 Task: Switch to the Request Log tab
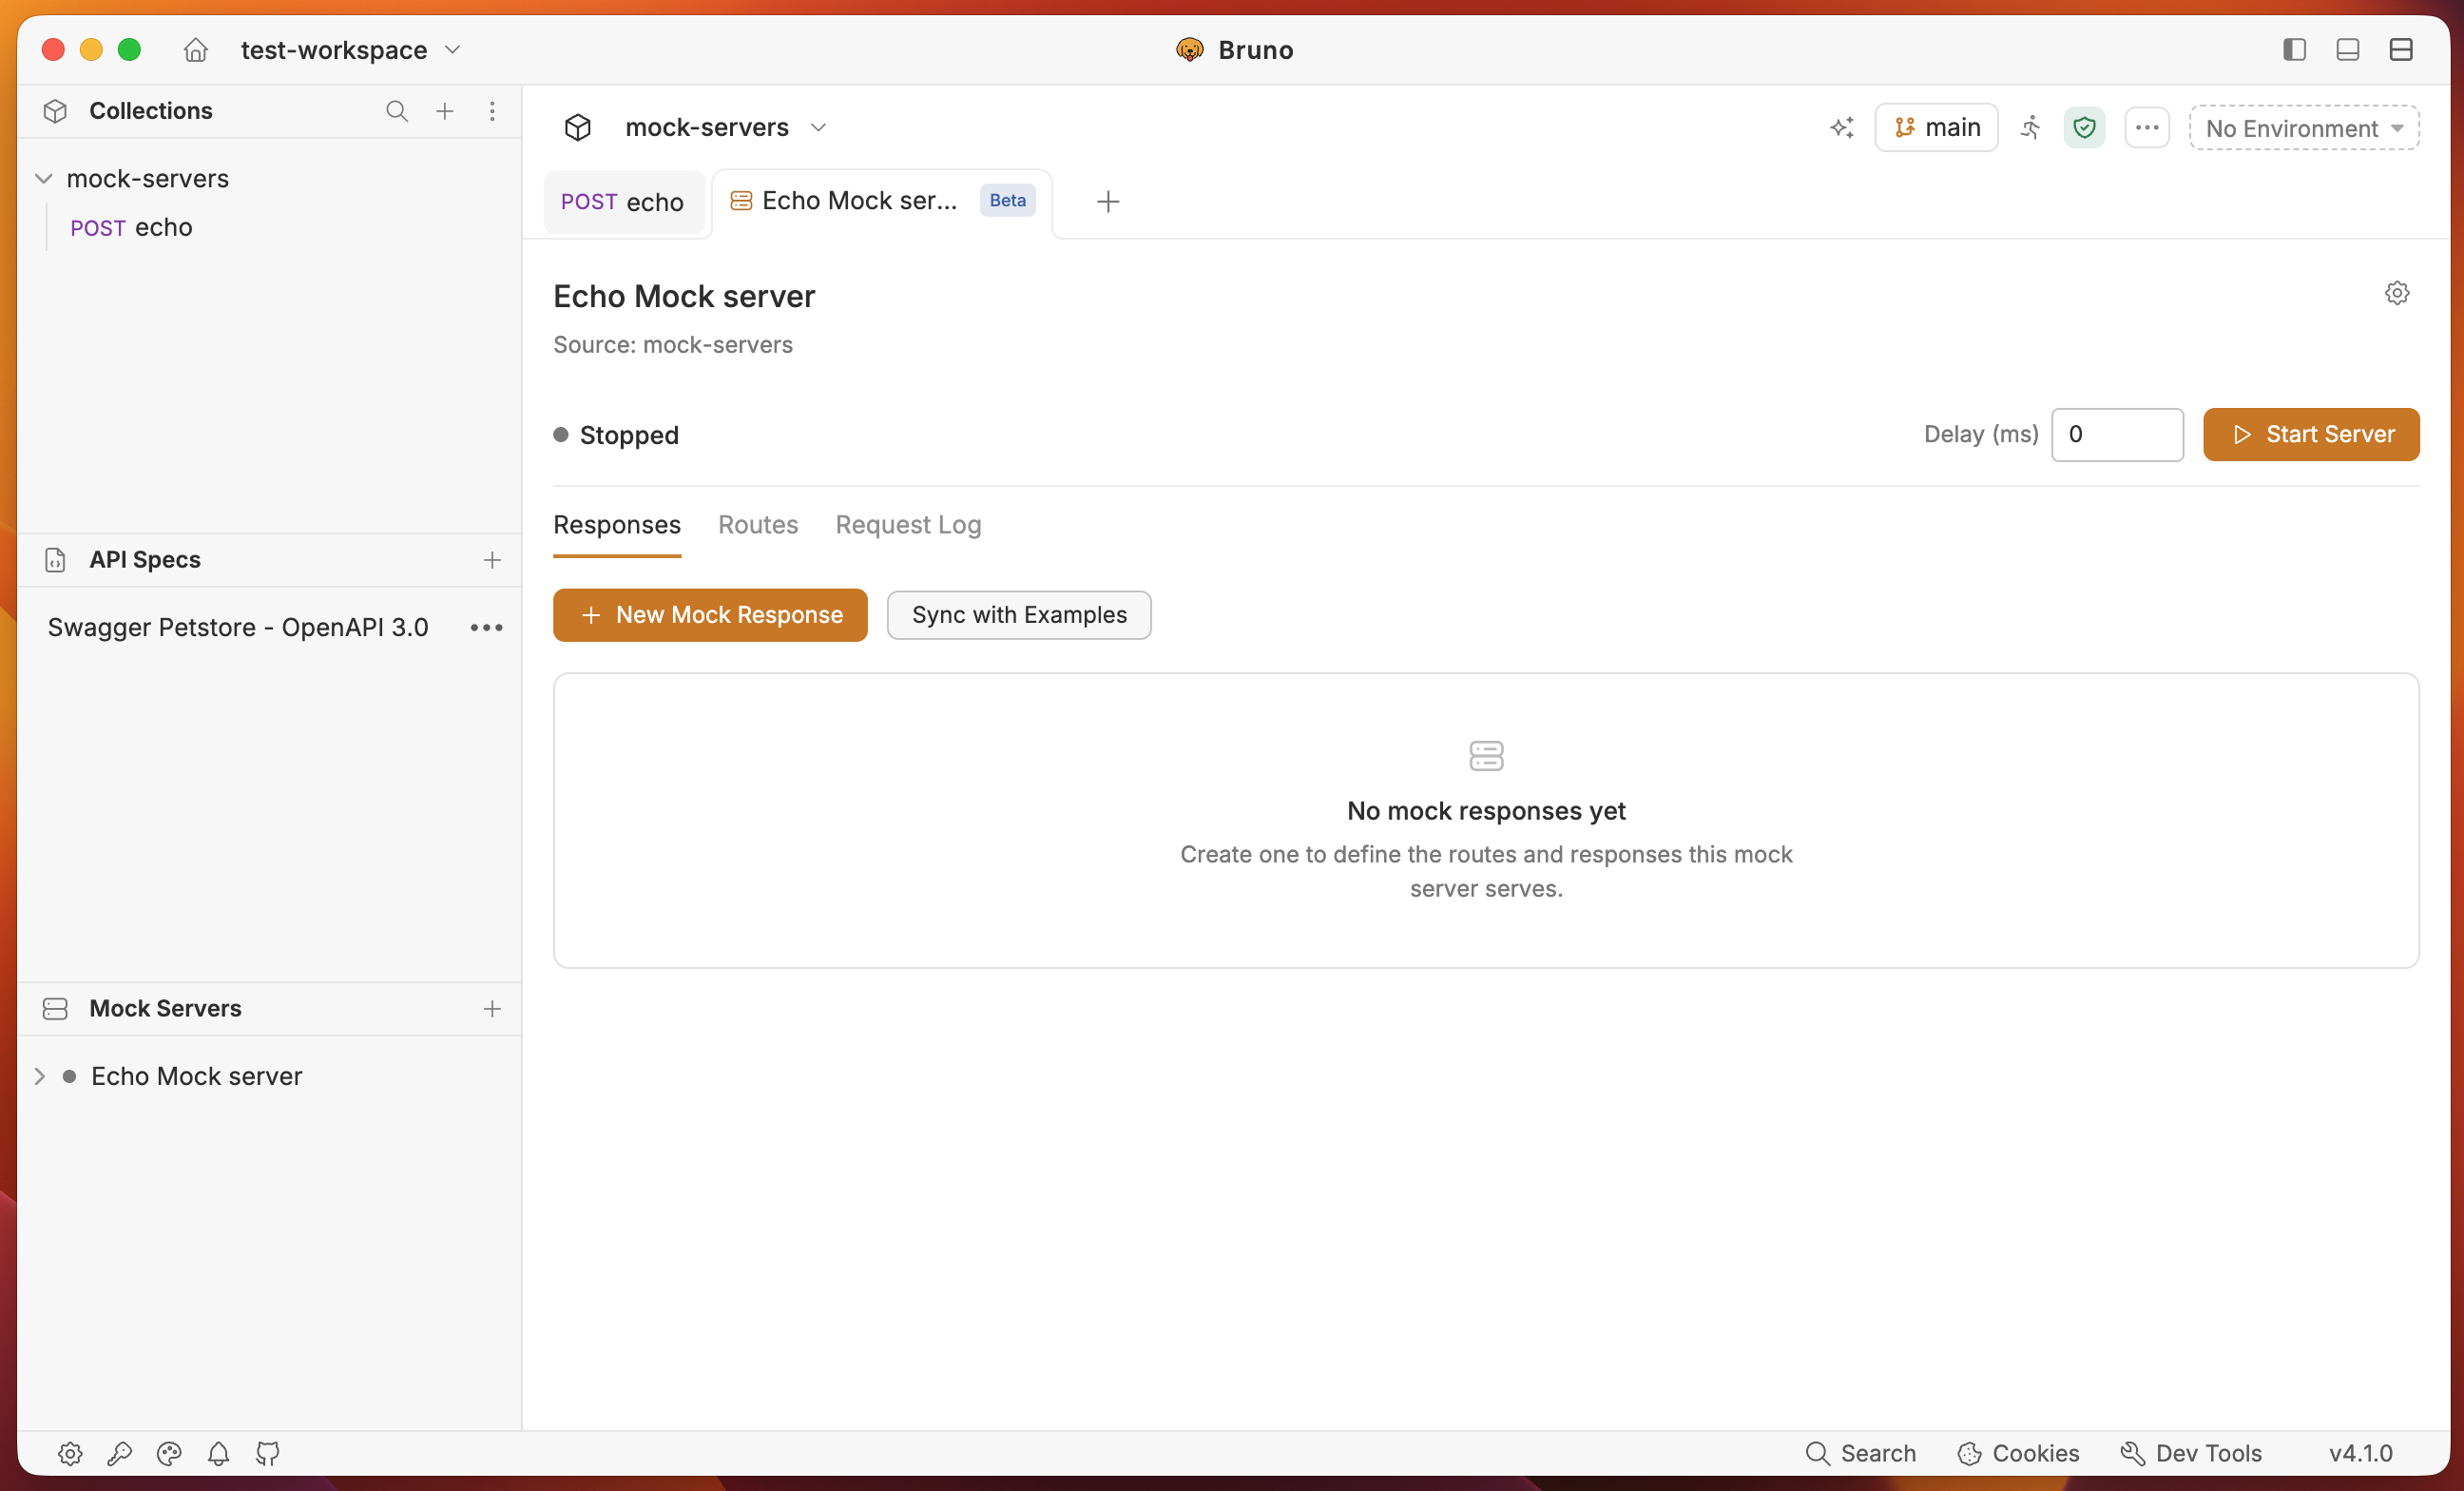908,525
